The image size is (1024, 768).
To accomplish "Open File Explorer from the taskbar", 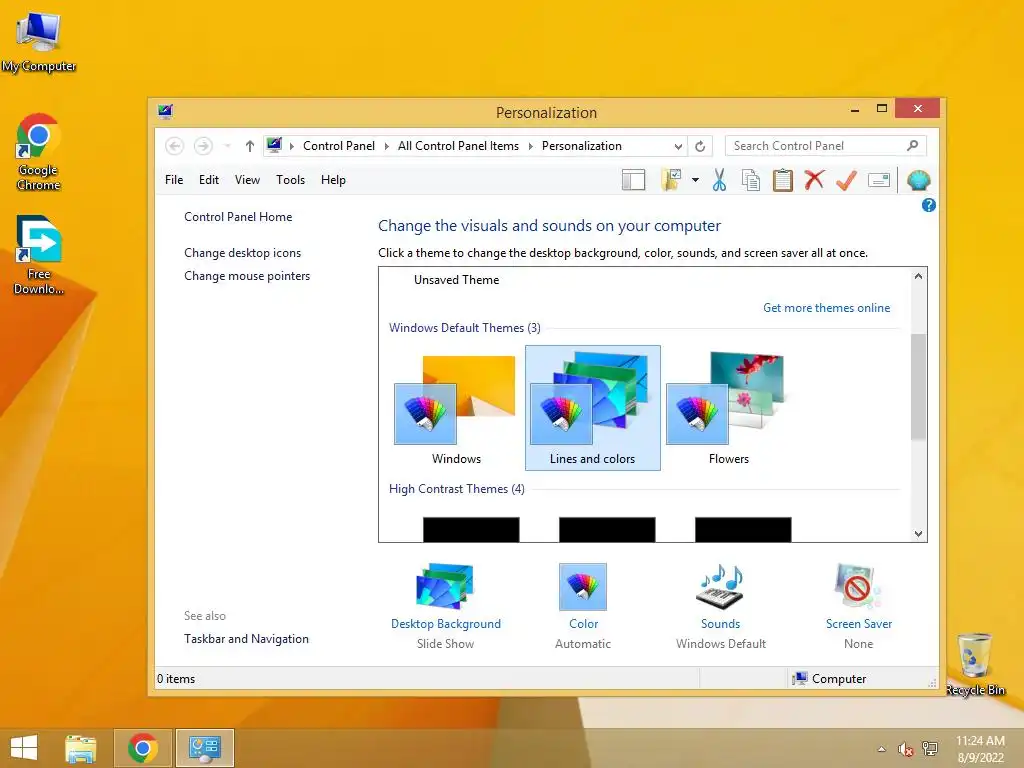I will (81, 748).
